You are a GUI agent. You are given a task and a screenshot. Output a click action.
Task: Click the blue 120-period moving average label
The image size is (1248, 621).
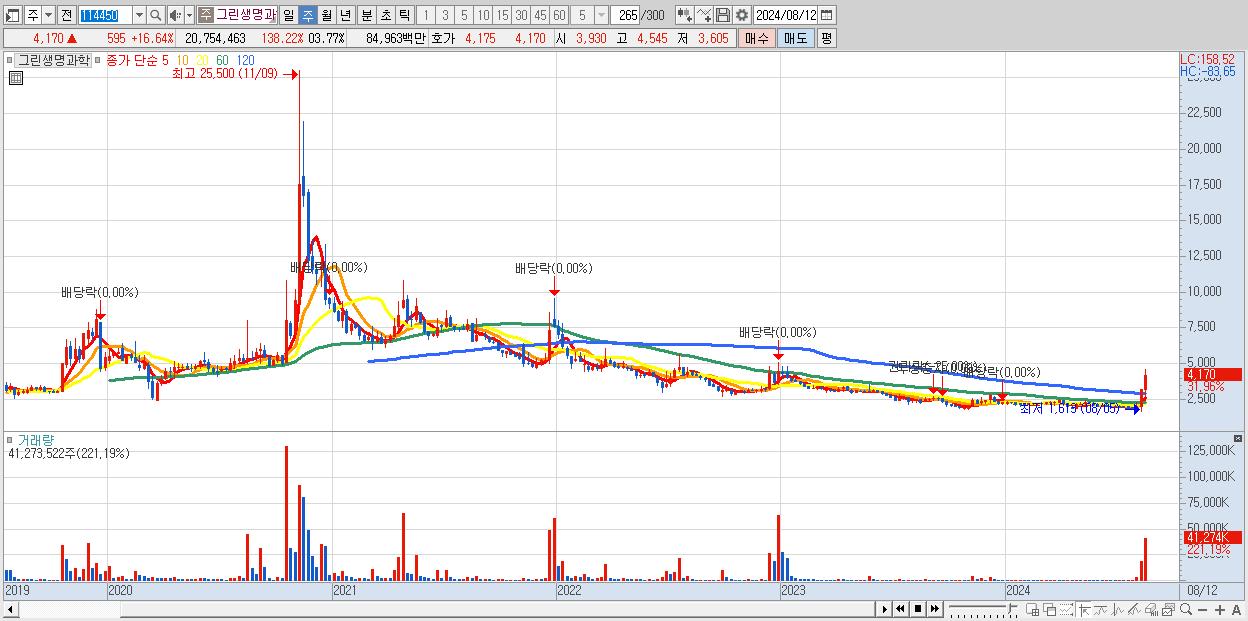click(x=245, y=60)
